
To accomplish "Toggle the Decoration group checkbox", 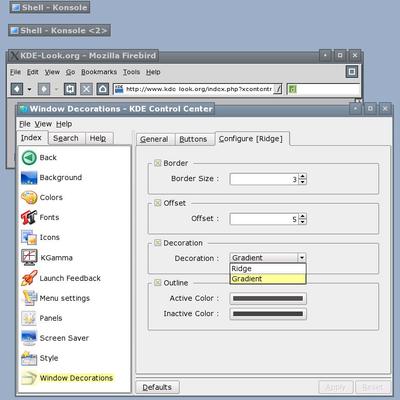I will click(x=157, y=243).
